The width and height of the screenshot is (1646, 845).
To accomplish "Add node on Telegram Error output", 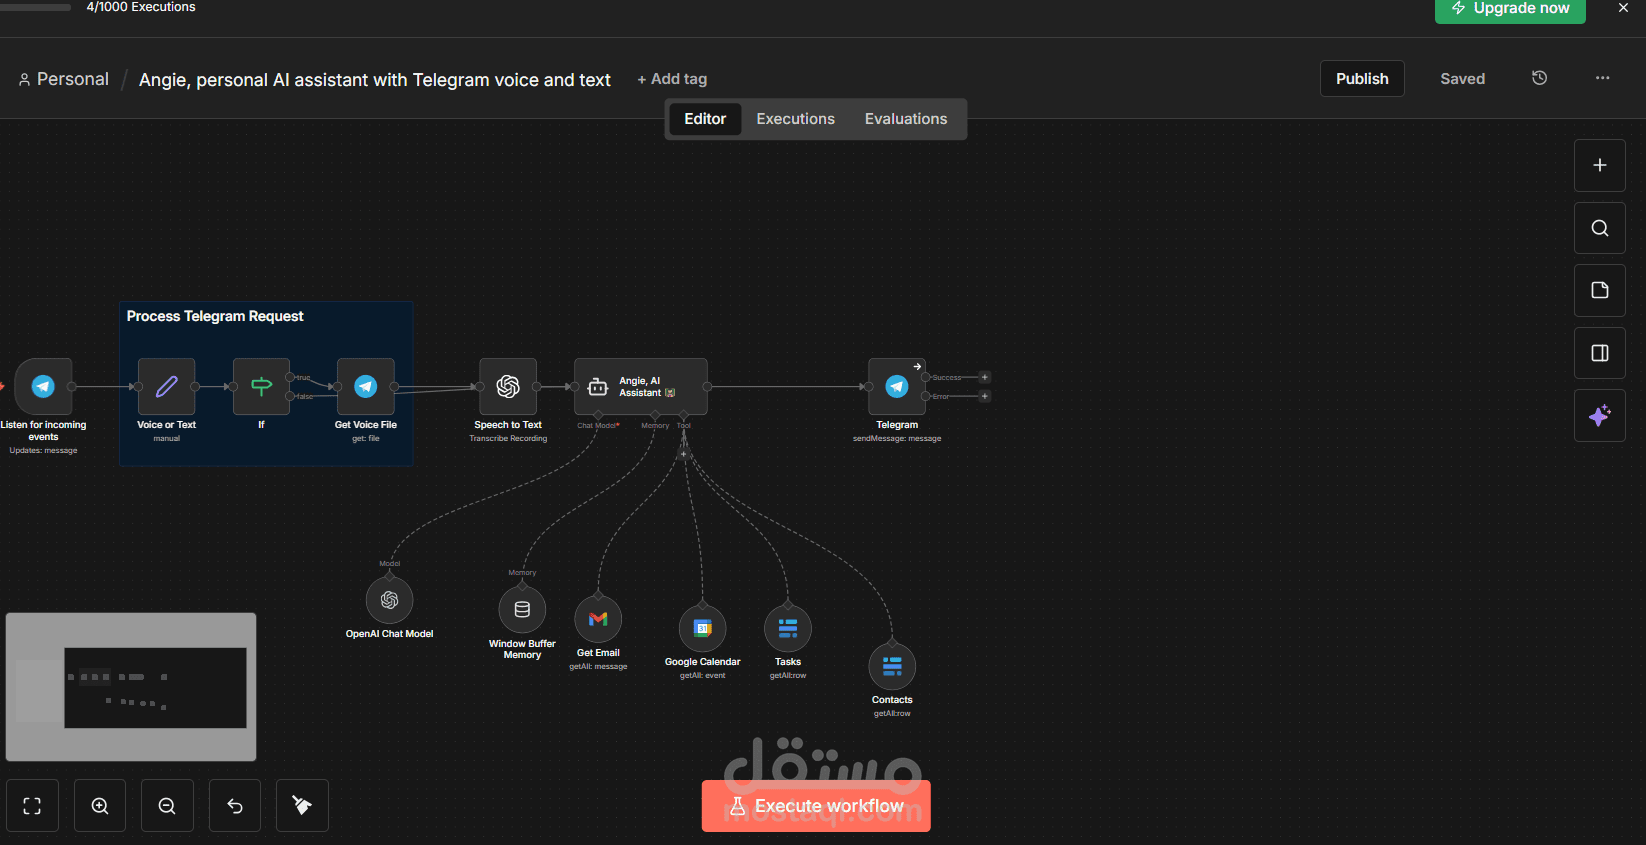I will click(985, 396).
